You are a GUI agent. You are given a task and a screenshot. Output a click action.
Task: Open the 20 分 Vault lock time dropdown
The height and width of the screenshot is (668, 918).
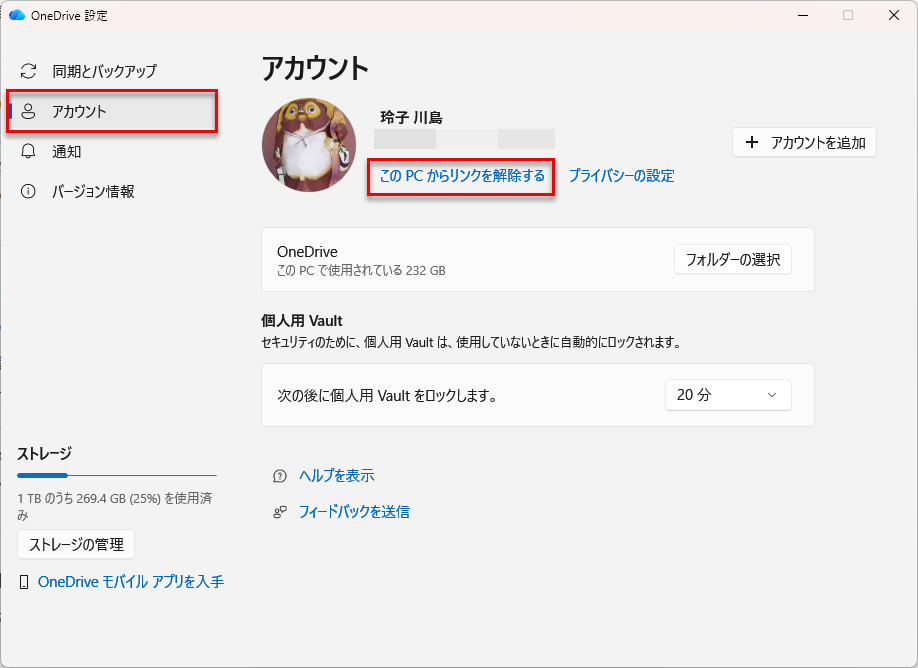point(727,395)
